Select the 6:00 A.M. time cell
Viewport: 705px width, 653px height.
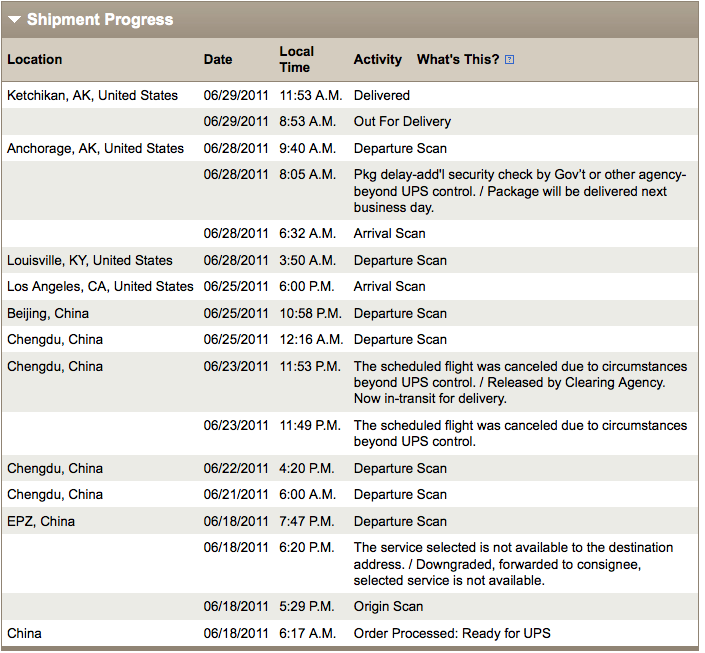pyautogui.click(x=308, y=495)
